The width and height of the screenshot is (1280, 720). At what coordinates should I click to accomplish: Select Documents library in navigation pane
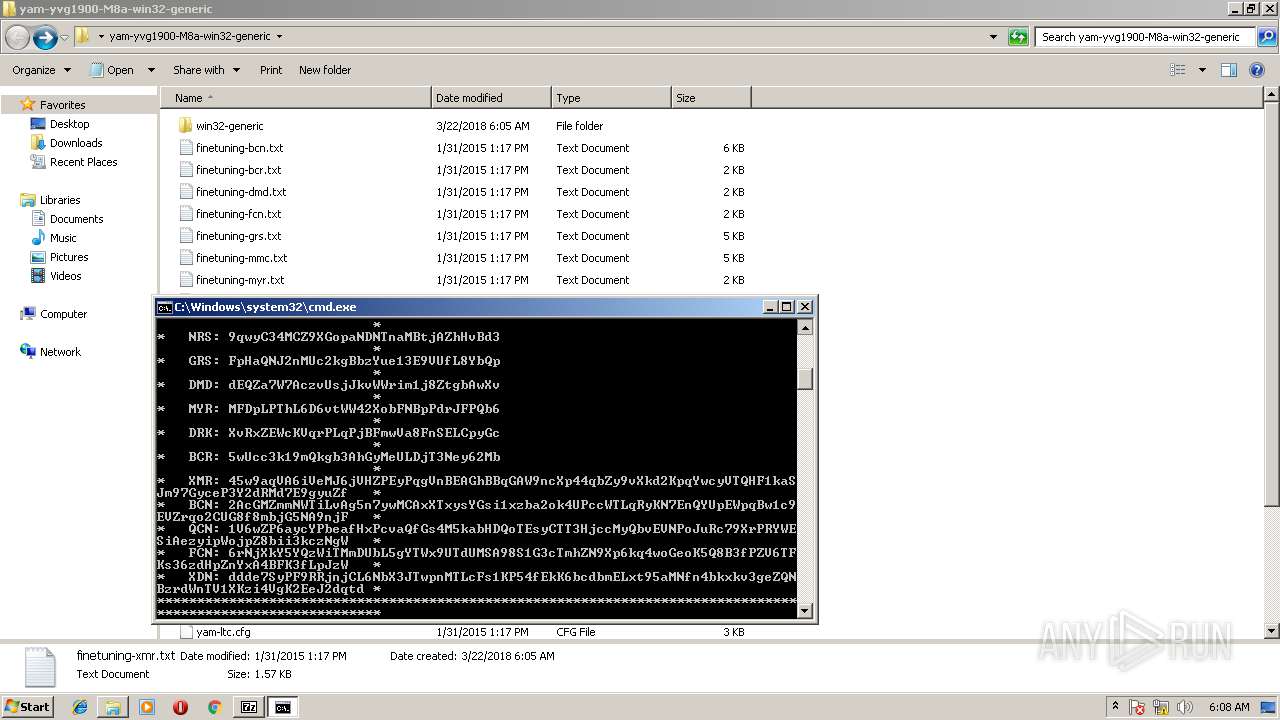click(76, 219)
